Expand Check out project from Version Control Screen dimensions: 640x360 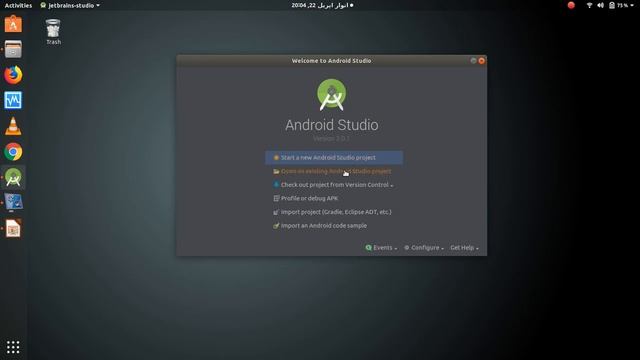(334, 185)
